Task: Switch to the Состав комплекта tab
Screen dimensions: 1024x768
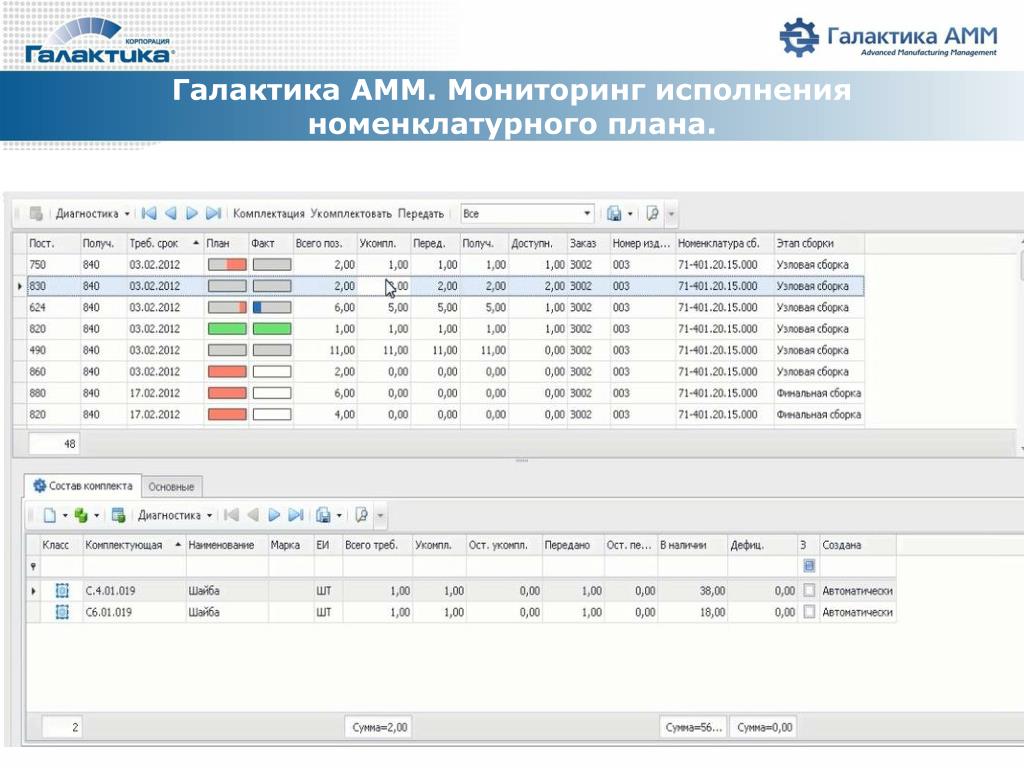Action: click(83, 486)
